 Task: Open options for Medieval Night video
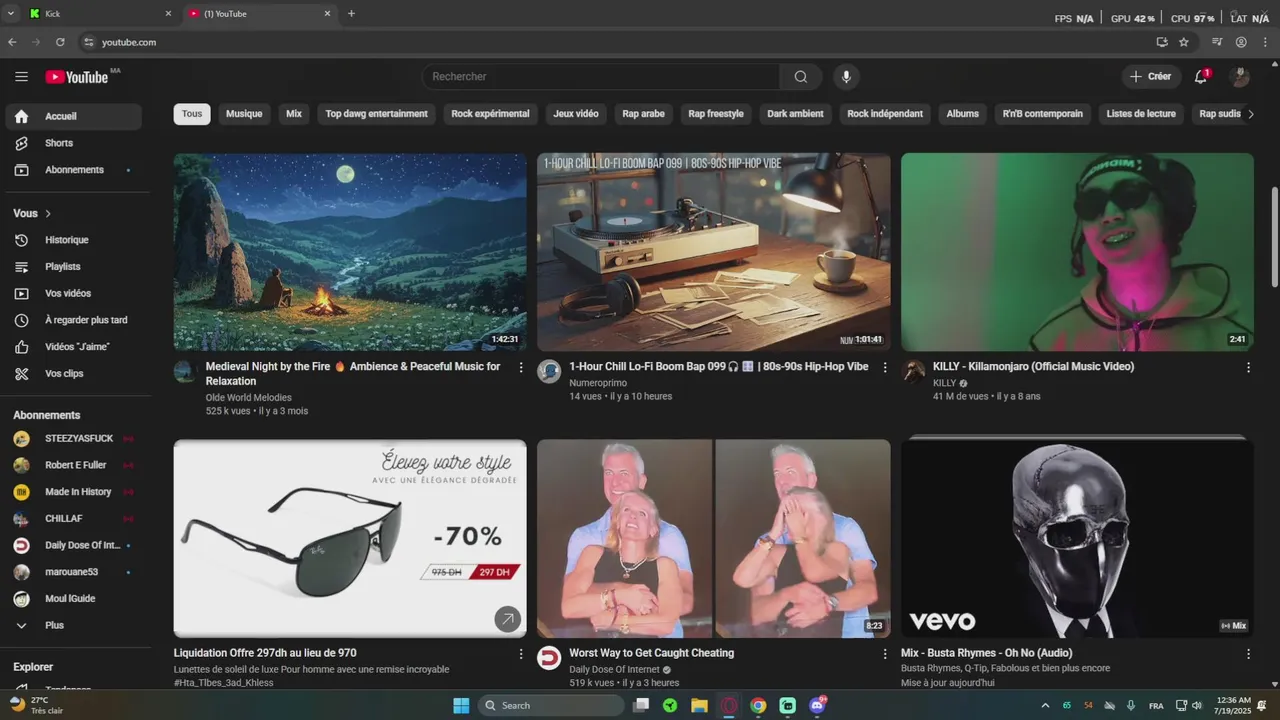tap(521, 367)
